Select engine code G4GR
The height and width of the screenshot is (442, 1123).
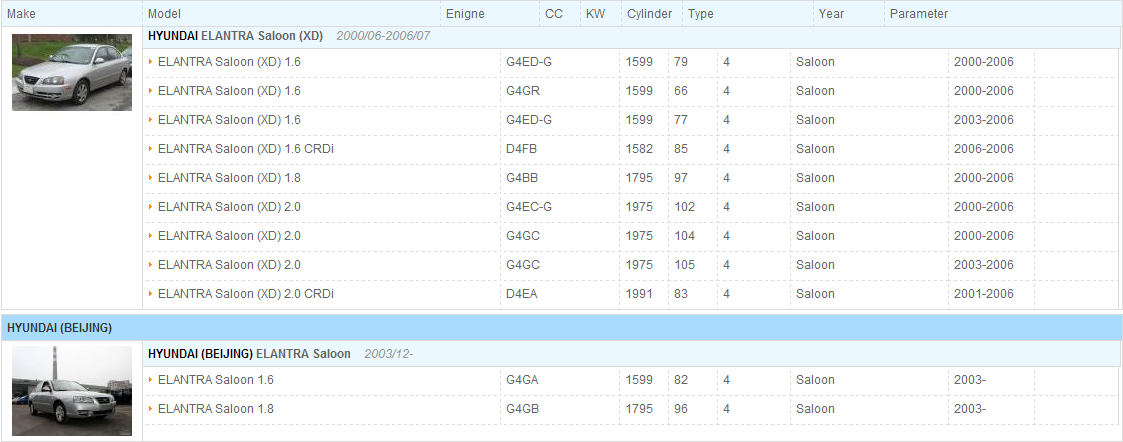click(x=523, y=91)
